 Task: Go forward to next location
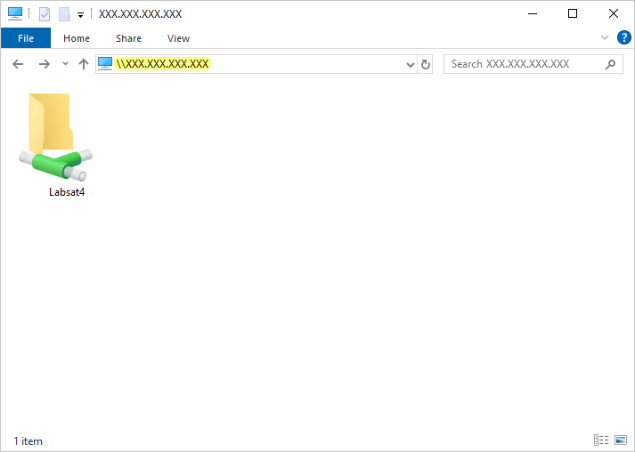tap(44, 64)
